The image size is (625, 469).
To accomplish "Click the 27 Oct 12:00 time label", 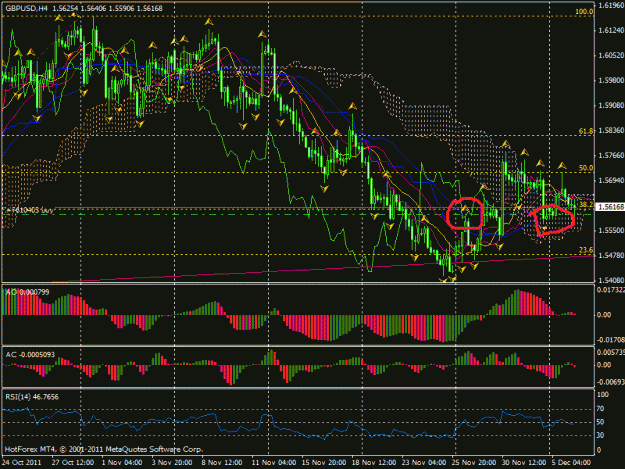I will (73, 463).
